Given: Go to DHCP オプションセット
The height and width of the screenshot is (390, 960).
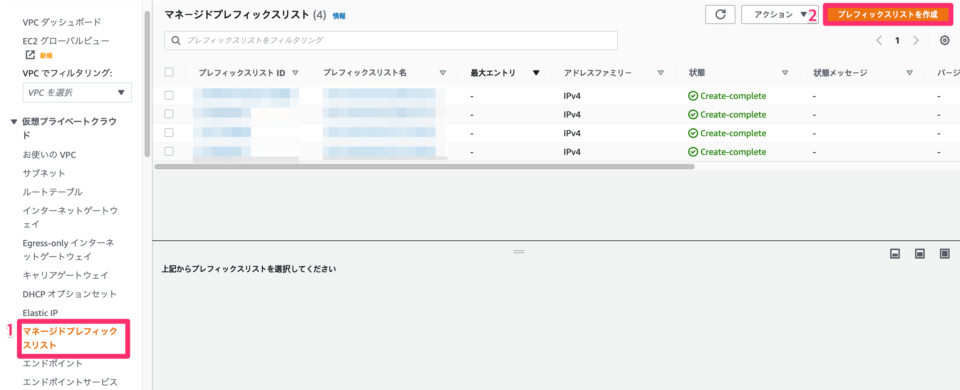Looking at the screenshot, I should tap(70, 294).
